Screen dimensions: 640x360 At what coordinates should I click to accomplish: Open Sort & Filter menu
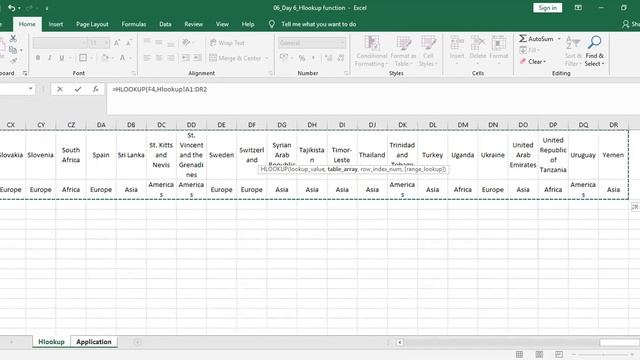pyautogui.click(x=573, y=51)
